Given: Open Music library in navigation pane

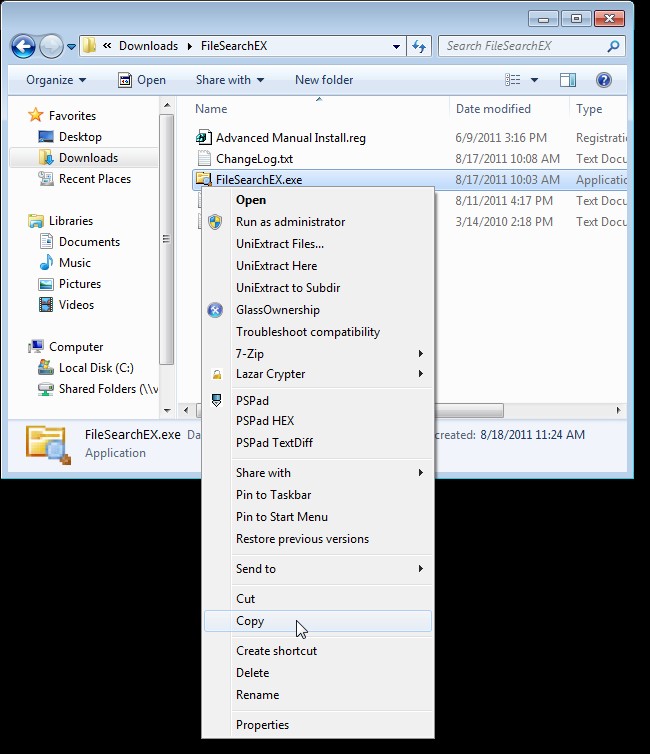Looking at the screenshot, I should point(65,263).
